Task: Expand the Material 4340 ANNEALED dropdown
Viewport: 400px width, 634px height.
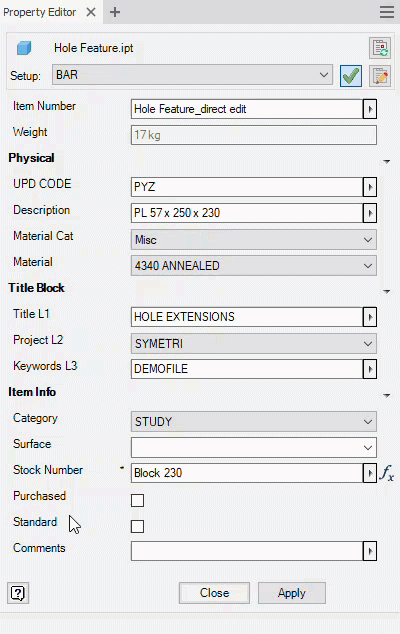Action: click(x=254, y=266)
